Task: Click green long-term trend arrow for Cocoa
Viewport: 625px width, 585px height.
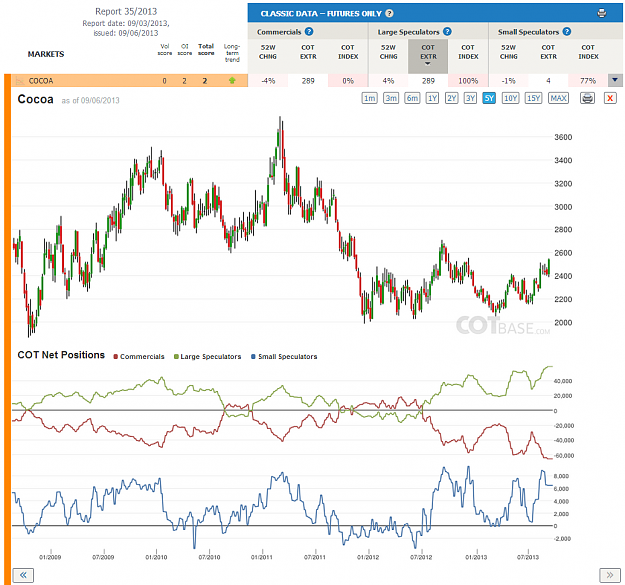Action: [x=232, y=81]
